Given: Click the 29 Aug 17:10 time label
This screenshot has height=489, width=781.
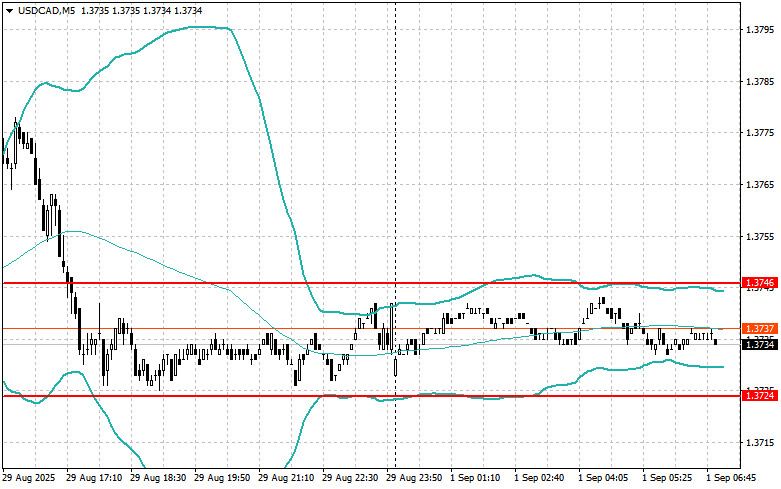Looking at the screenshot, I should (x=94, y=478).
